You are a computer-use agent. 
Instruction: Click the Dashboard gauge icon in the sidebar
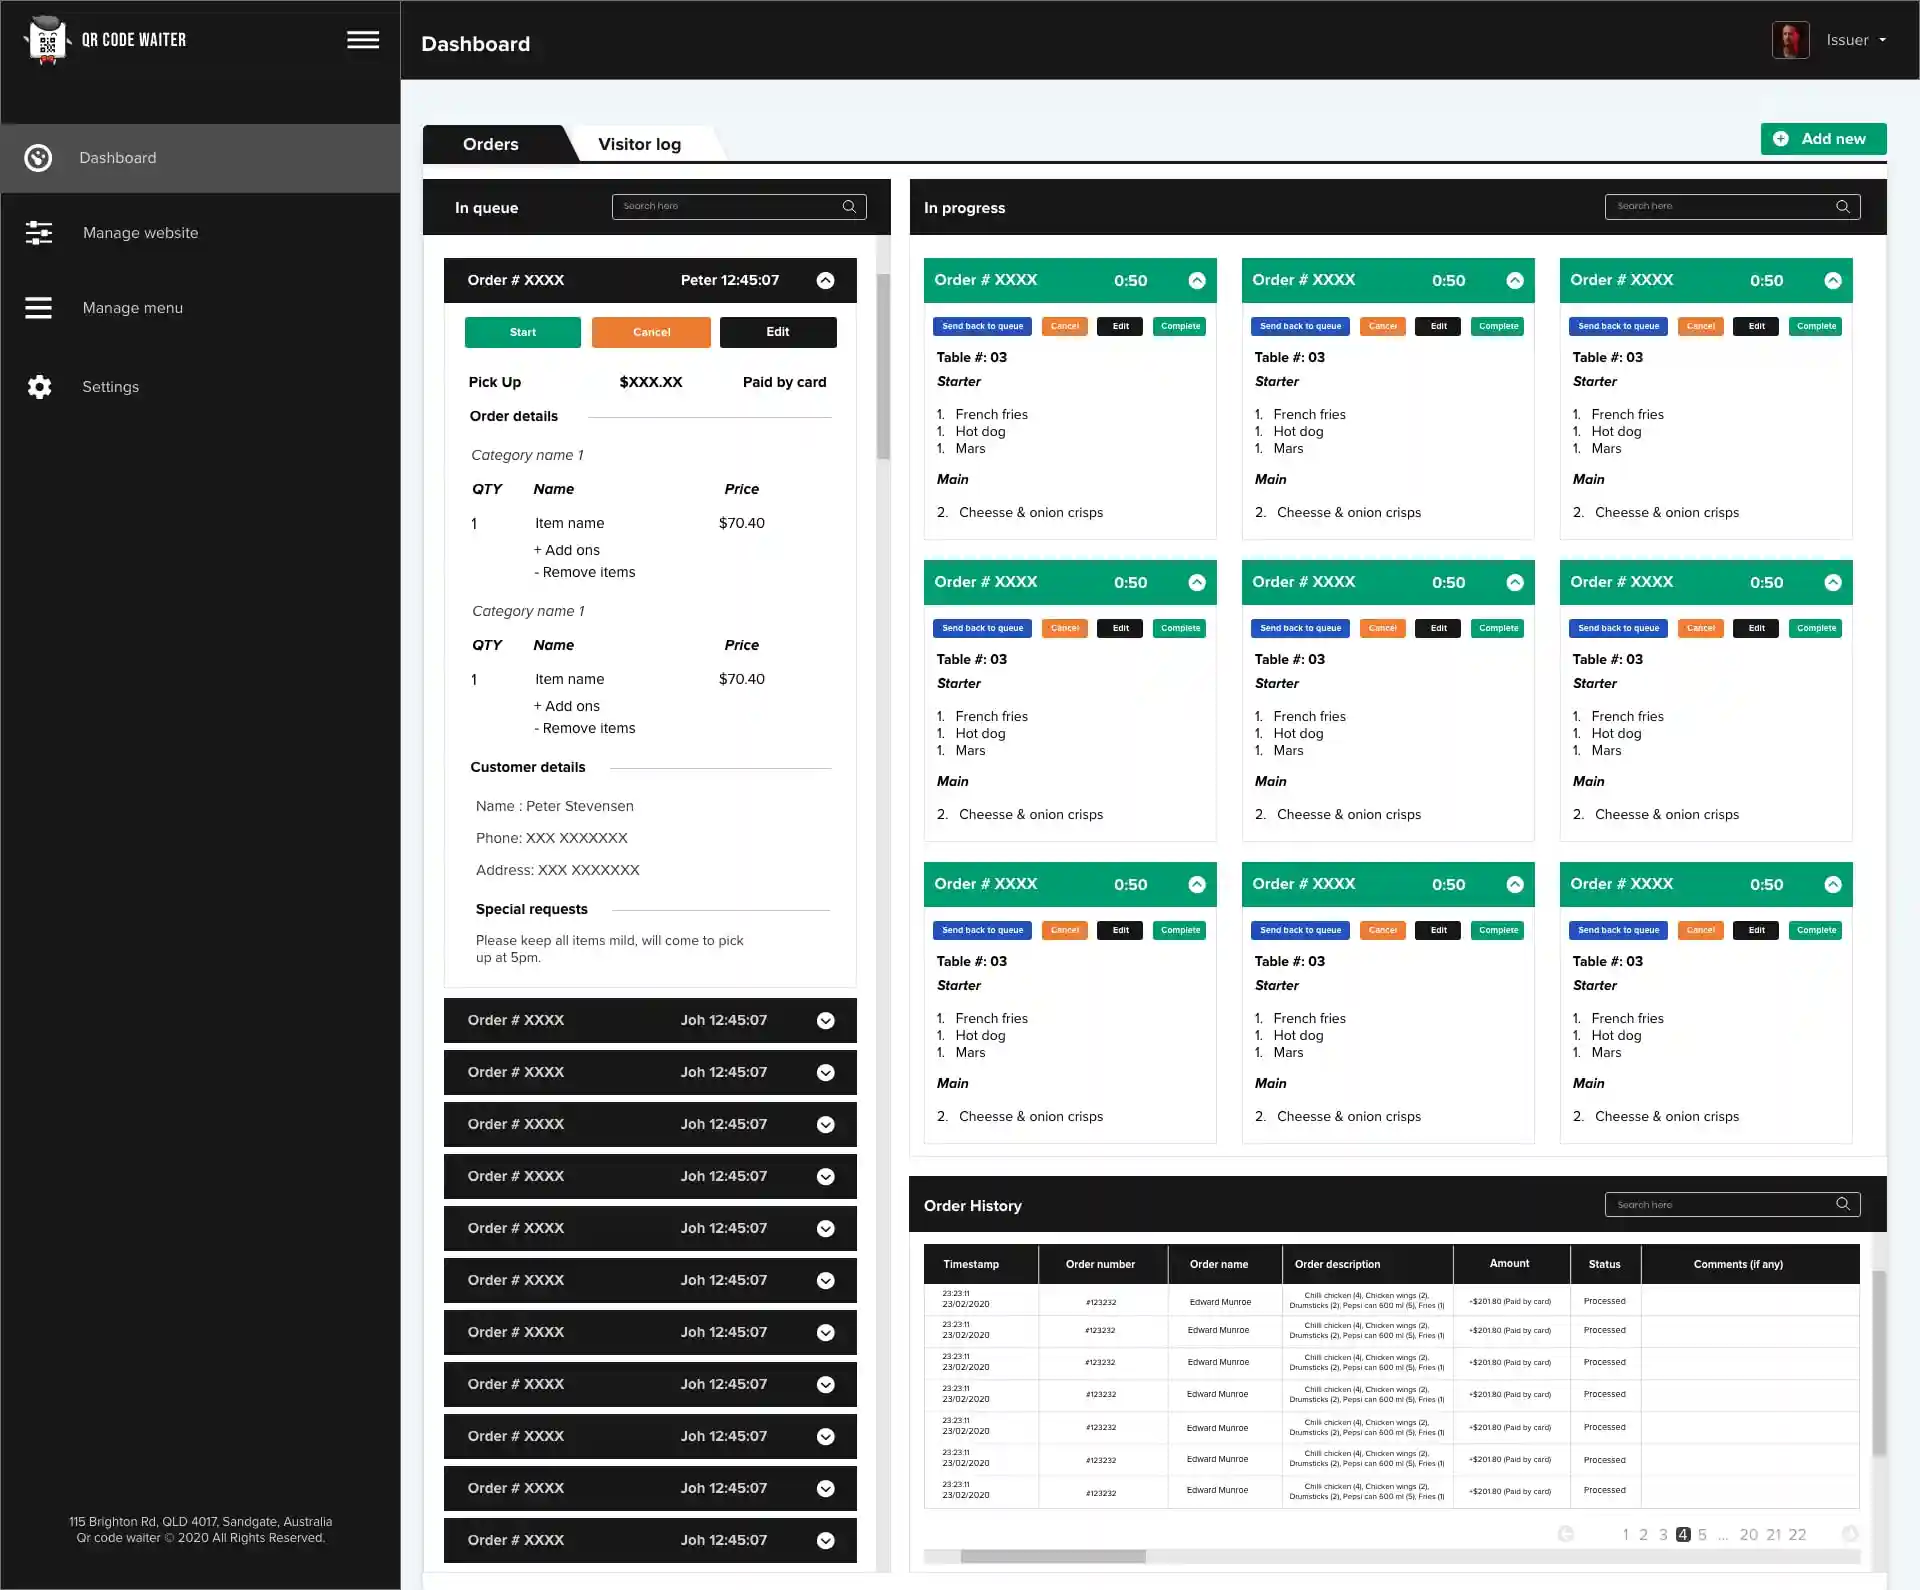click(38, 158)
